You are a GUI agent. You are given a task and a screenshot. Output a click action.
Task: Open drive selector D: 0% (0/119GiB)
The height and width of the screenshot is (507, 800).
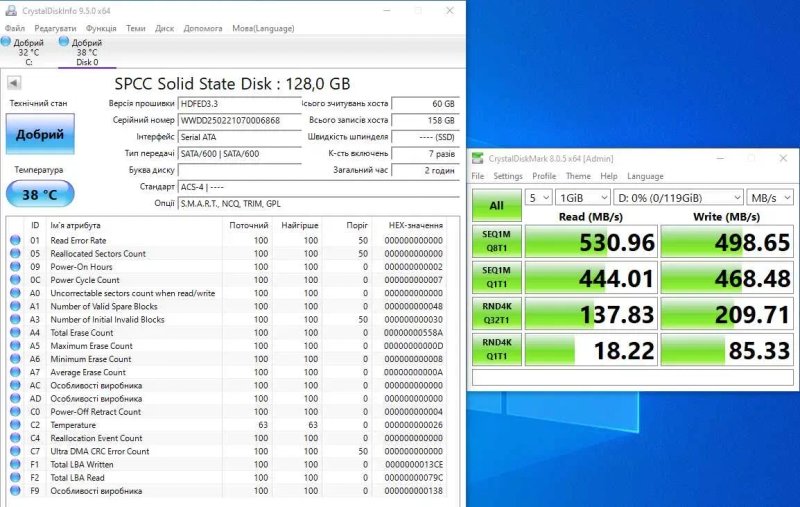[x=678, y=197]
